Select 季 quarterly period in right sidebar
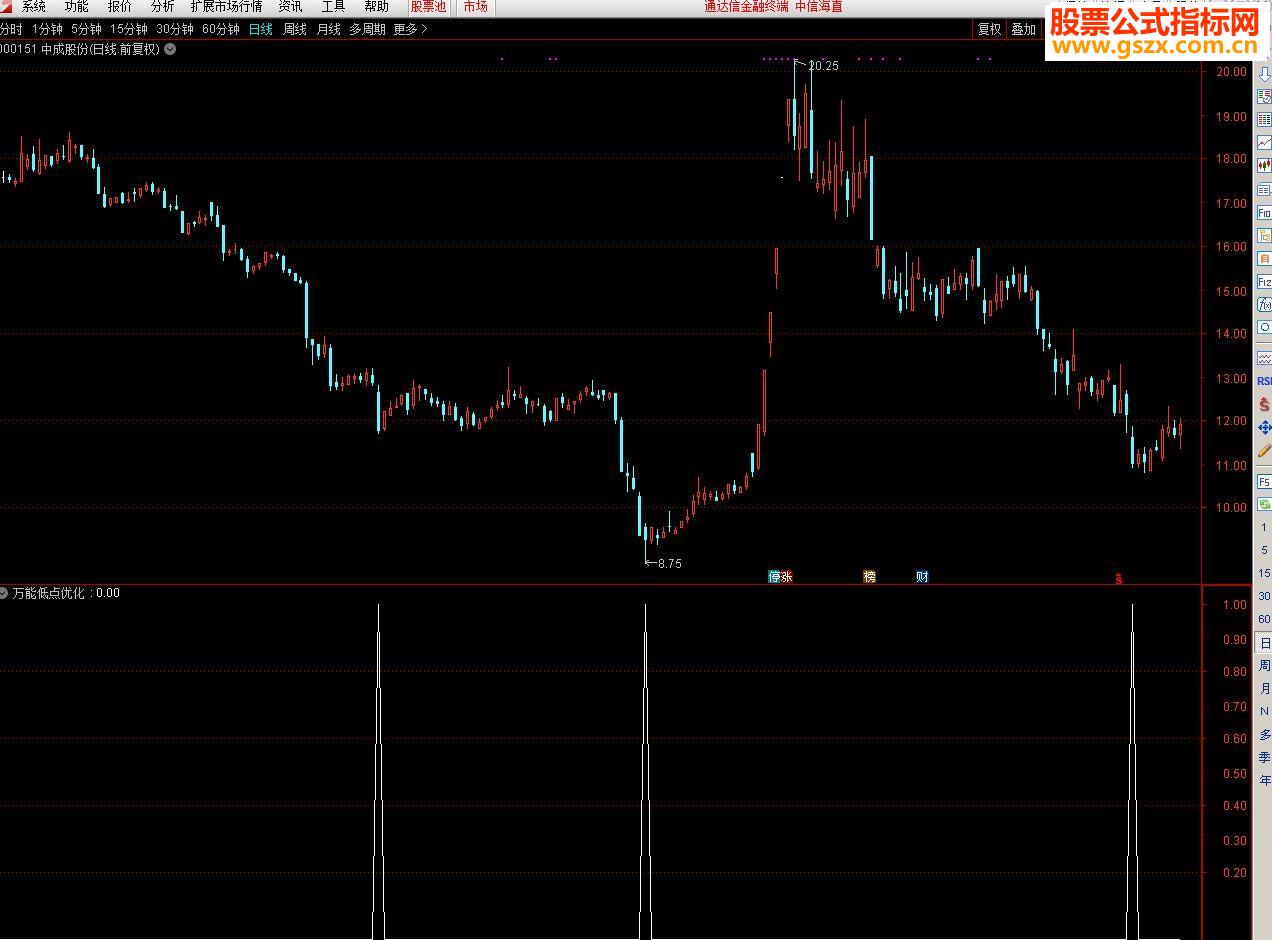 pos(1264,758)
